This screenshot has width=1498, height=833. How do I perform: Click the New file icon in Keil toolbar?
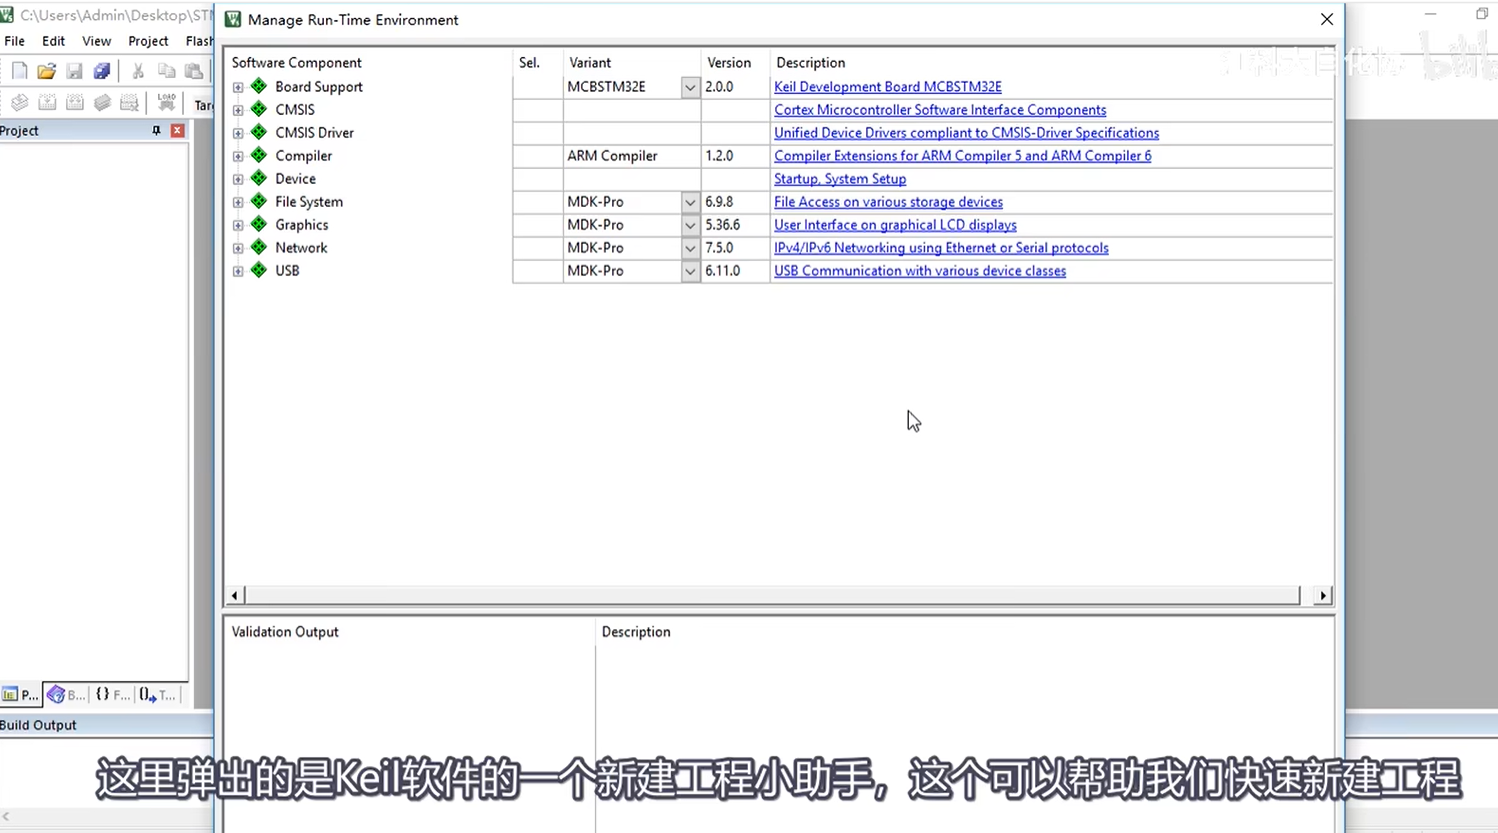19,71
